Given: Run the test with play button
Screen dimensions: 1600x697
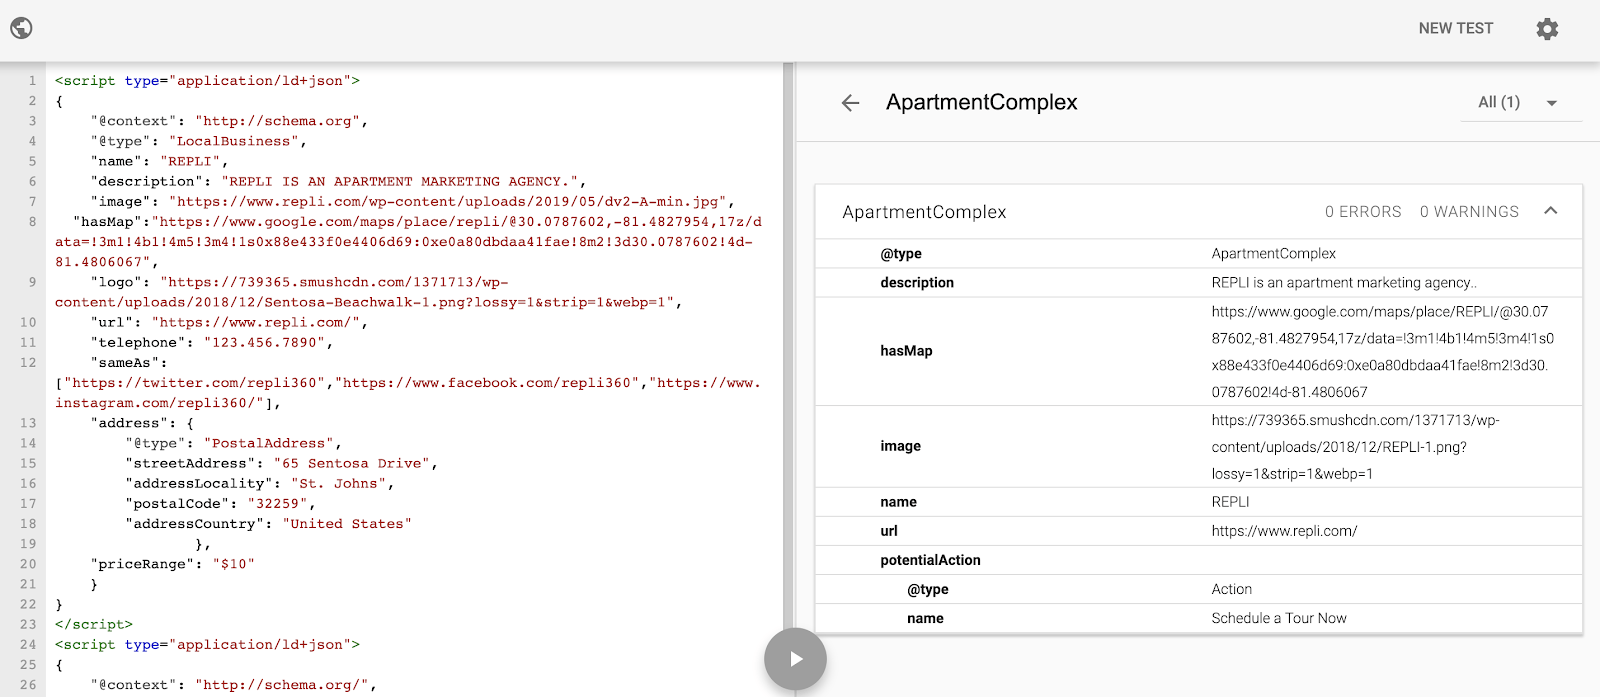Looking at the screenshot, I should [x=795, y=659].
